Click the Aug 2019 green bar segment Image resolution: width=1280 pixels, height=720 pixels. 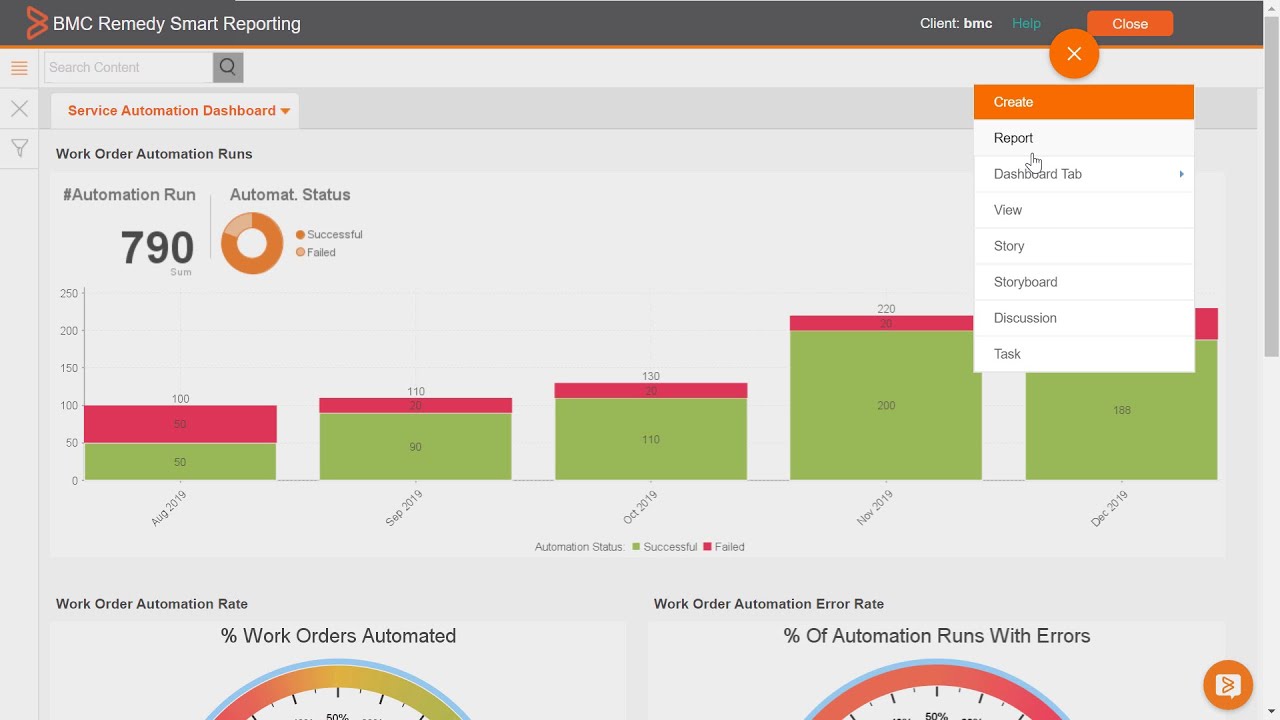pyautogui.click(x=180, y=462)
